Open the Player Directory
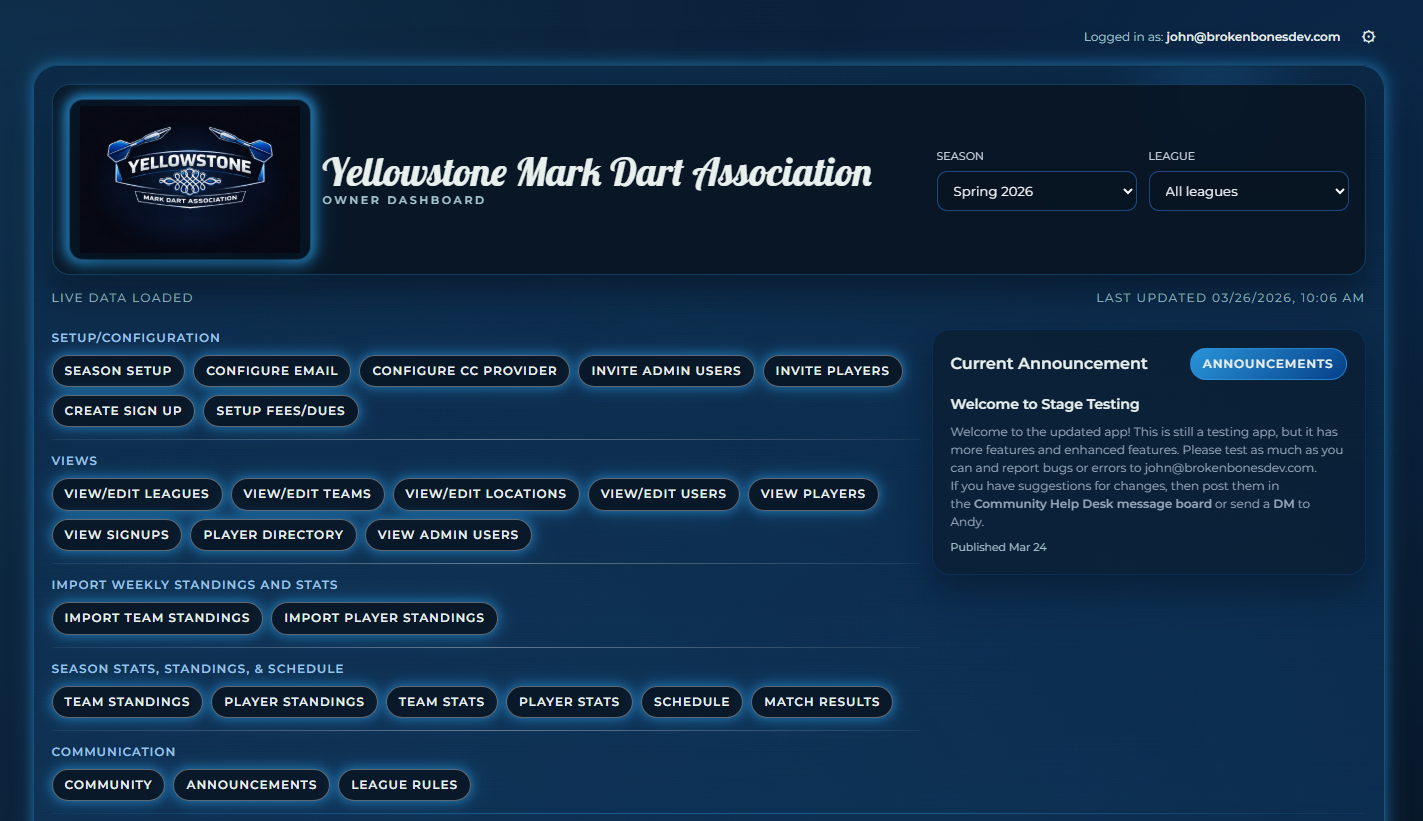The width and height of the screenshot is (1423, 821). pyautogui.click(x=273, y=535)
